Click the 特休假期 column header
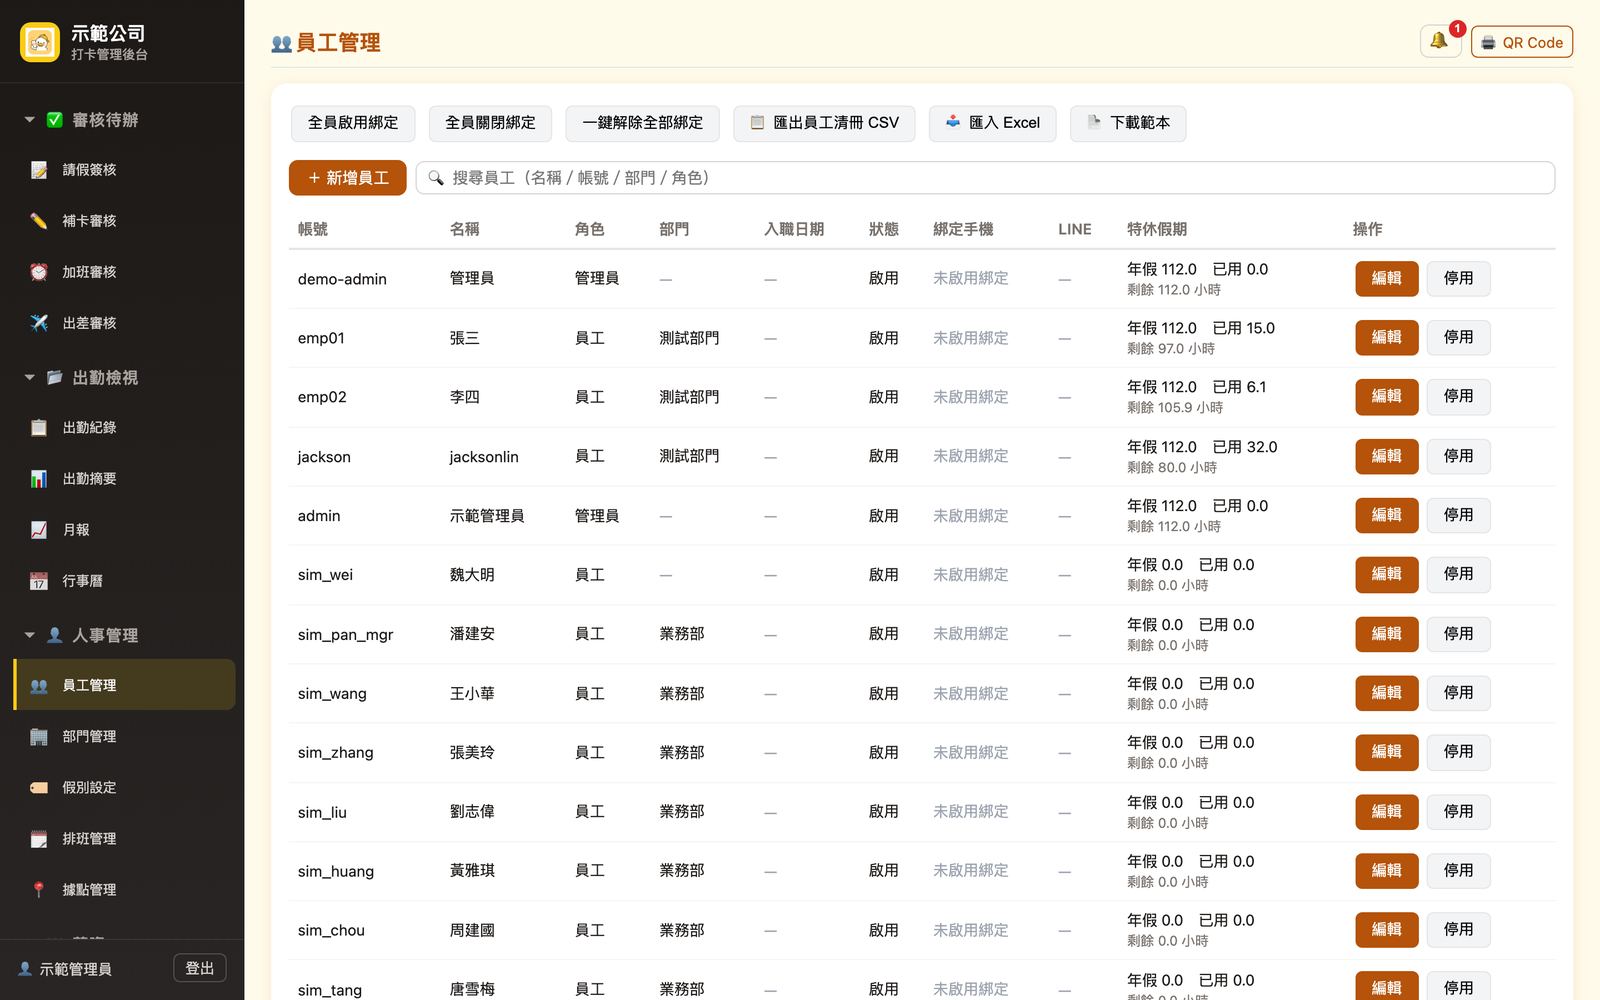This screenshot has width=1600, height=1000. pos(1157,229)
